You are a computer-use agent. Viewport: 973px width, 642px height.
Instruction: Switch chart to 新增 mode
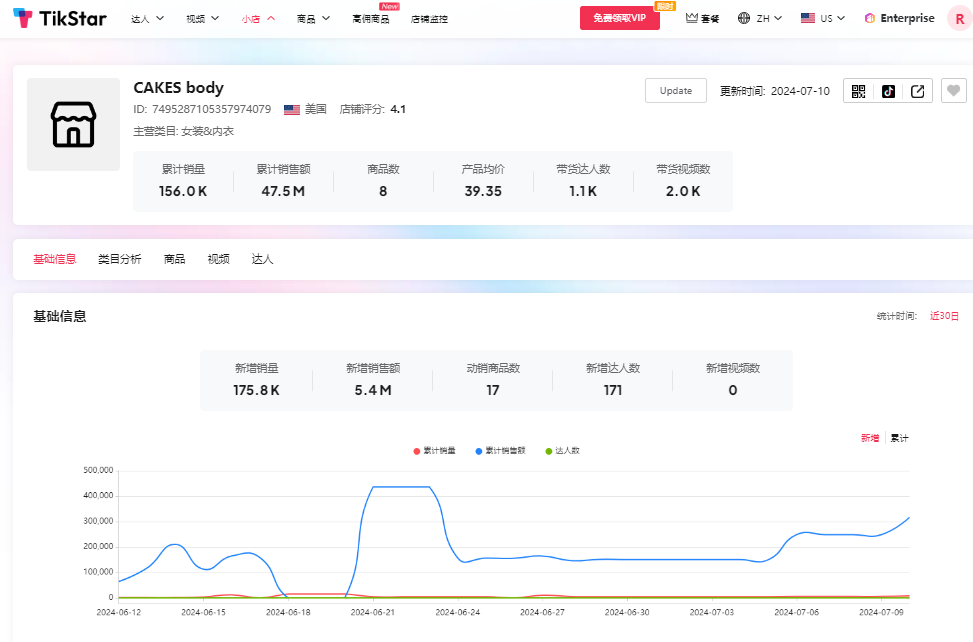[x=869, y=438]
